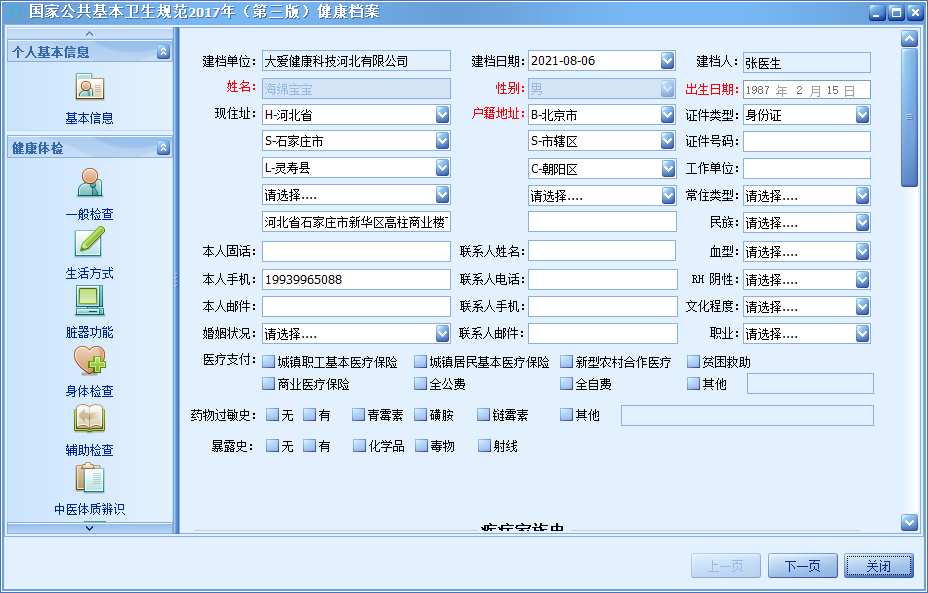Expand the 民族 selection dropdown
The image size is (928, 593).
862,224
